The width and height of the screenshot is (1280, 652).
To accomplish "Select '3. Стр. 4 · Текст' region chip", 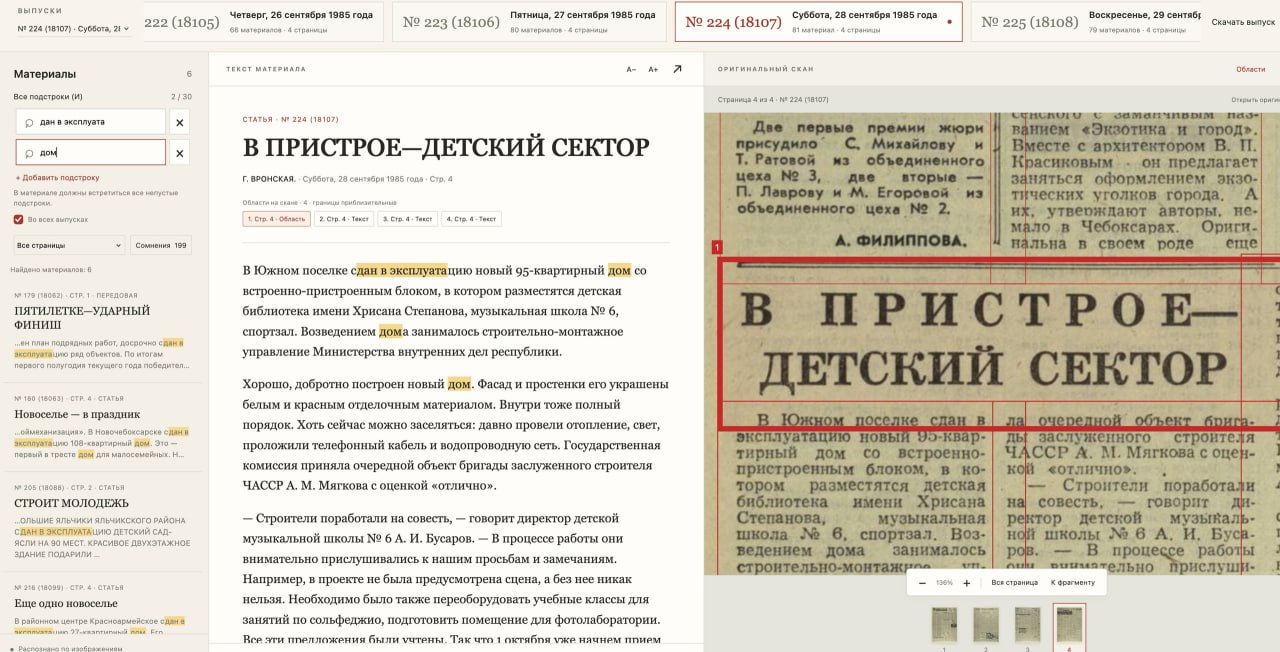I will click(x=408, y=219).
